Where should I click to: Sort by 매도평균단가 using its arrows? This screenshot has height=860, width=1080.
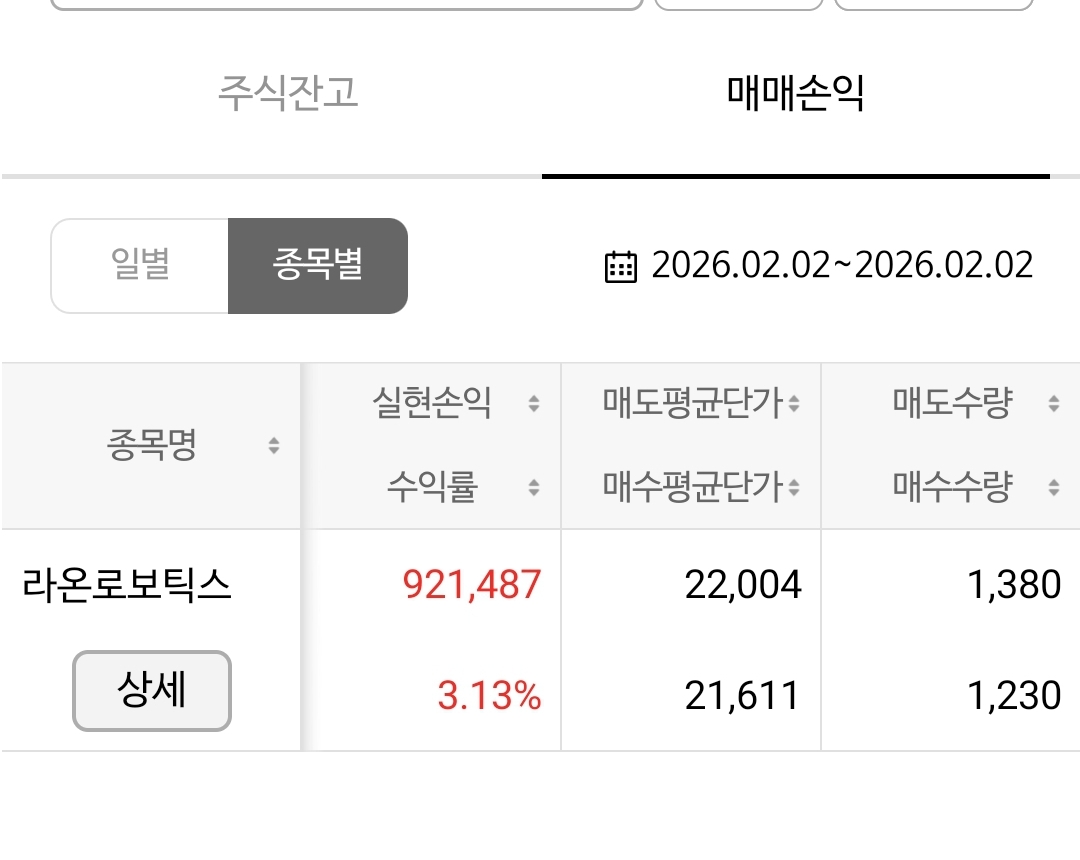(x=793, y=404)
